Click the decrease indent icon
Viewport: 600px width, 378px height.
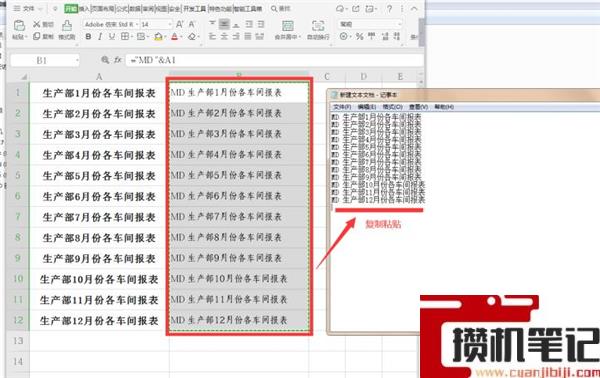[249, 24]
